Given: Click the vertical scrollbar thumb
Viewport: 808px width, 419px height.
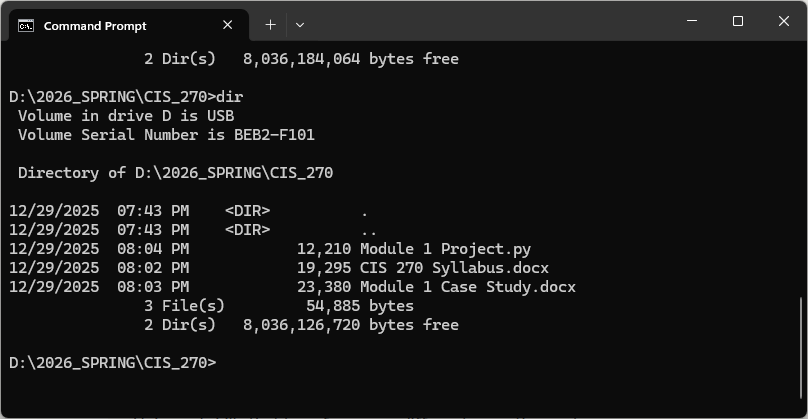Looking at the screenshot, I should (802, 352).
